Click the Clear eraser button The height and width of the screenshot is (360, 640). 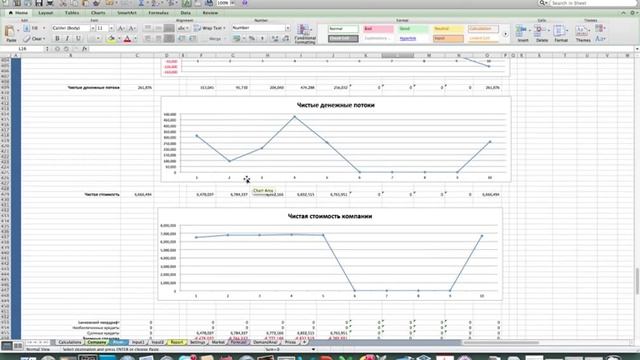(34, 39)
